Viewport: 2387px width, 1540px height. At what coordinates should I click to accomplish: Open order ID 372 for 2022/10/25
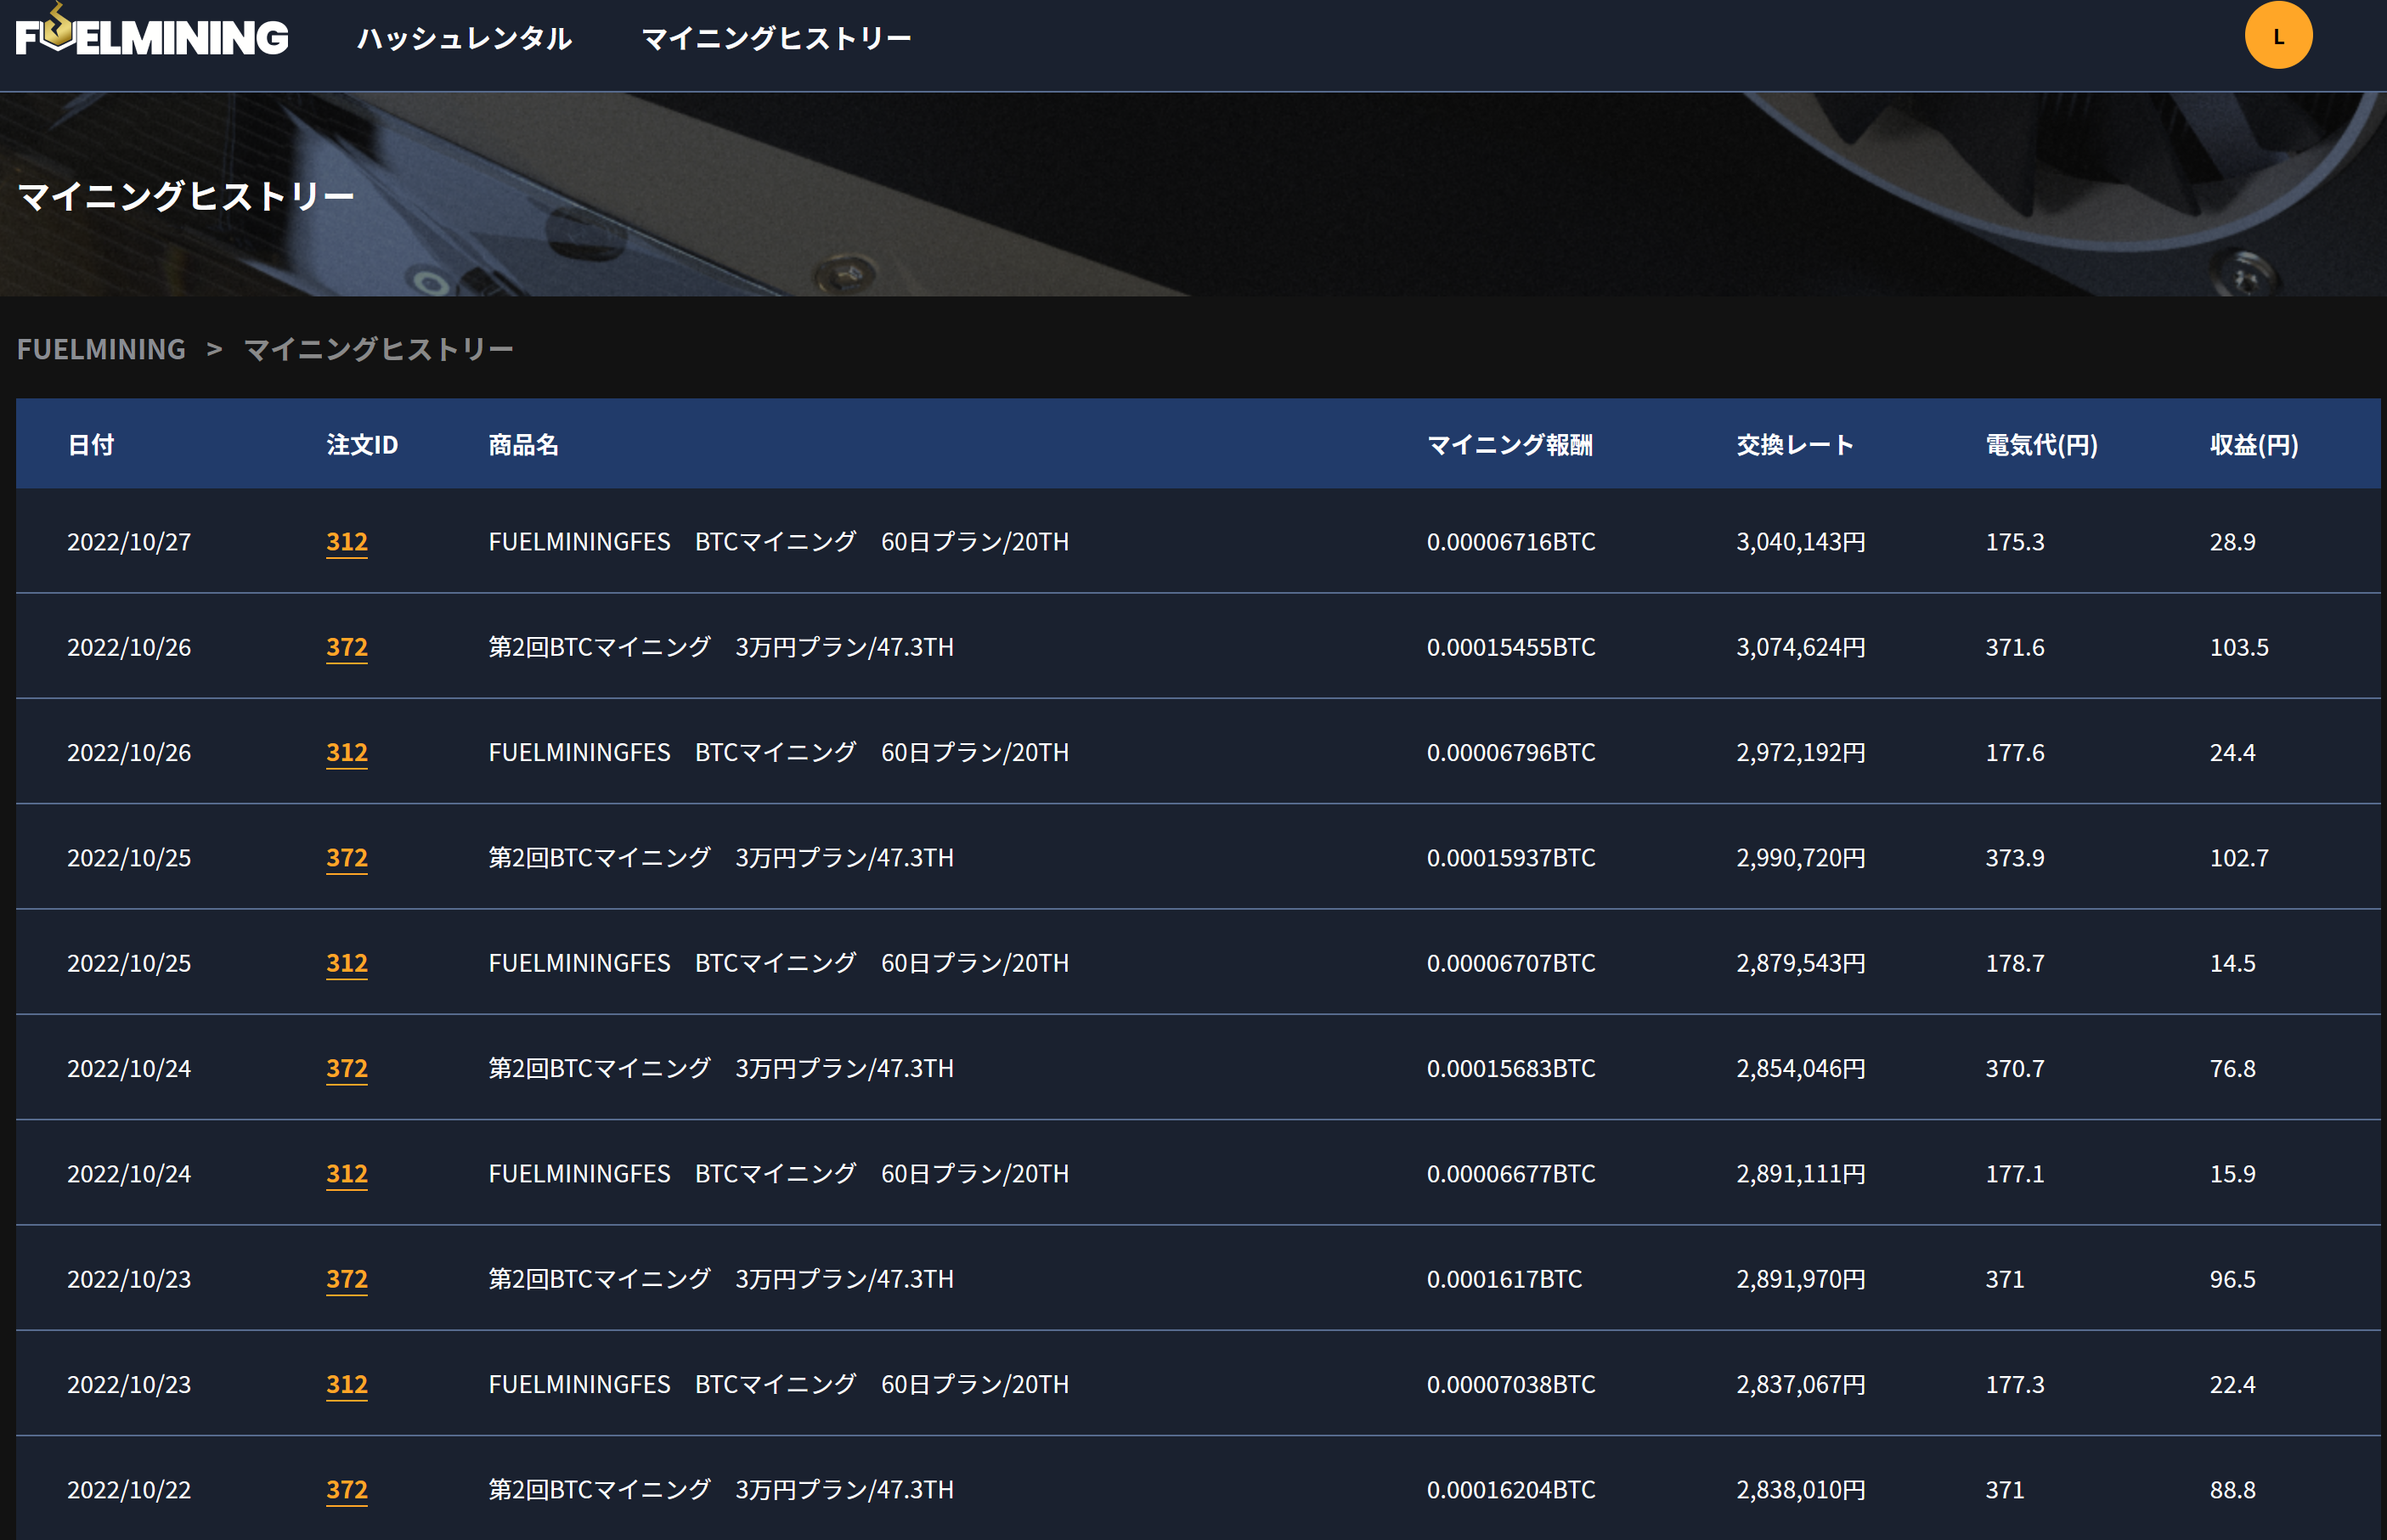[346, 858]
